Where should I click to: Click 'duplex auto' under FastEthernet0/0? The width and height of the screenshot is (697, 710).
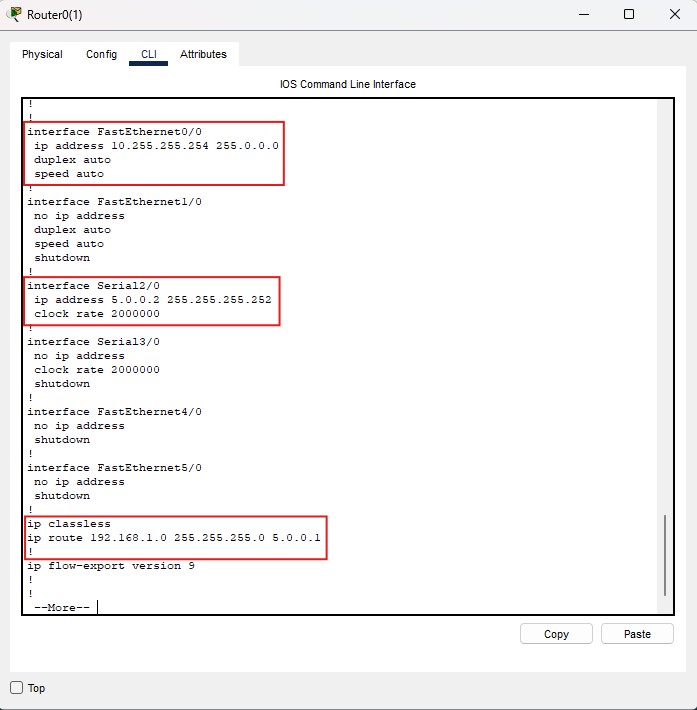[x=72, y=160]
